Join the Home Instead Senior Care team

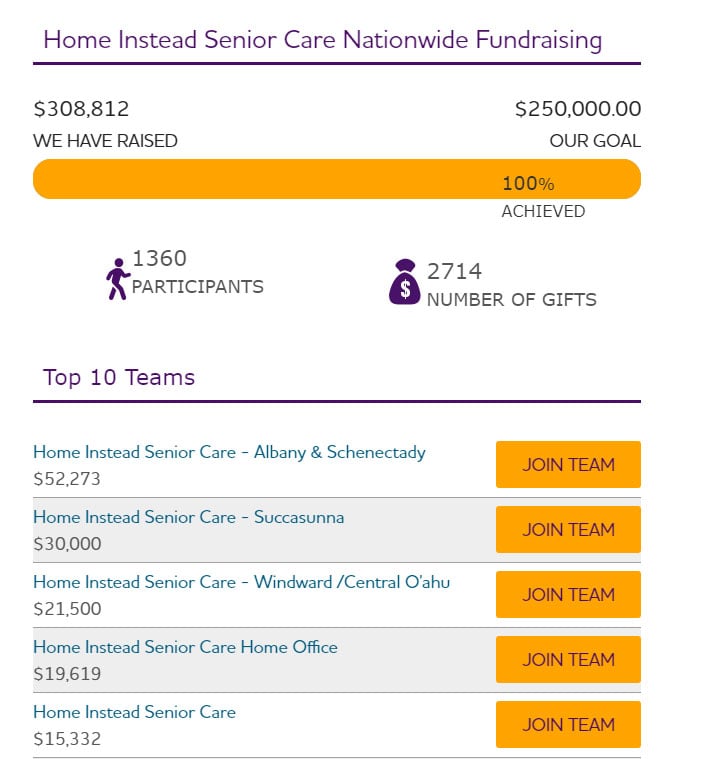coord(568,724)
